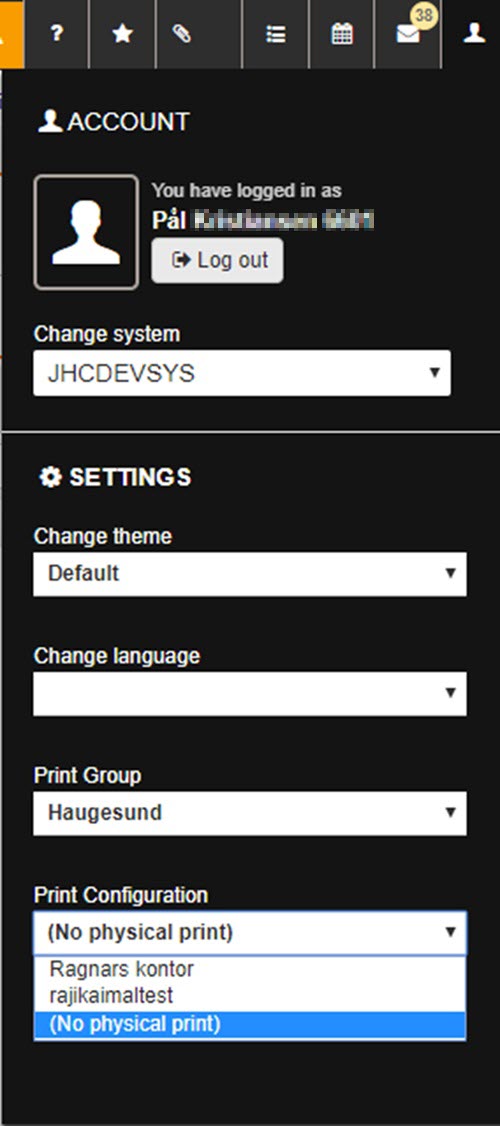Click the paperclip attachments icon
Image resolution: width=500 pixels, height=1126 pixels.
182,34
